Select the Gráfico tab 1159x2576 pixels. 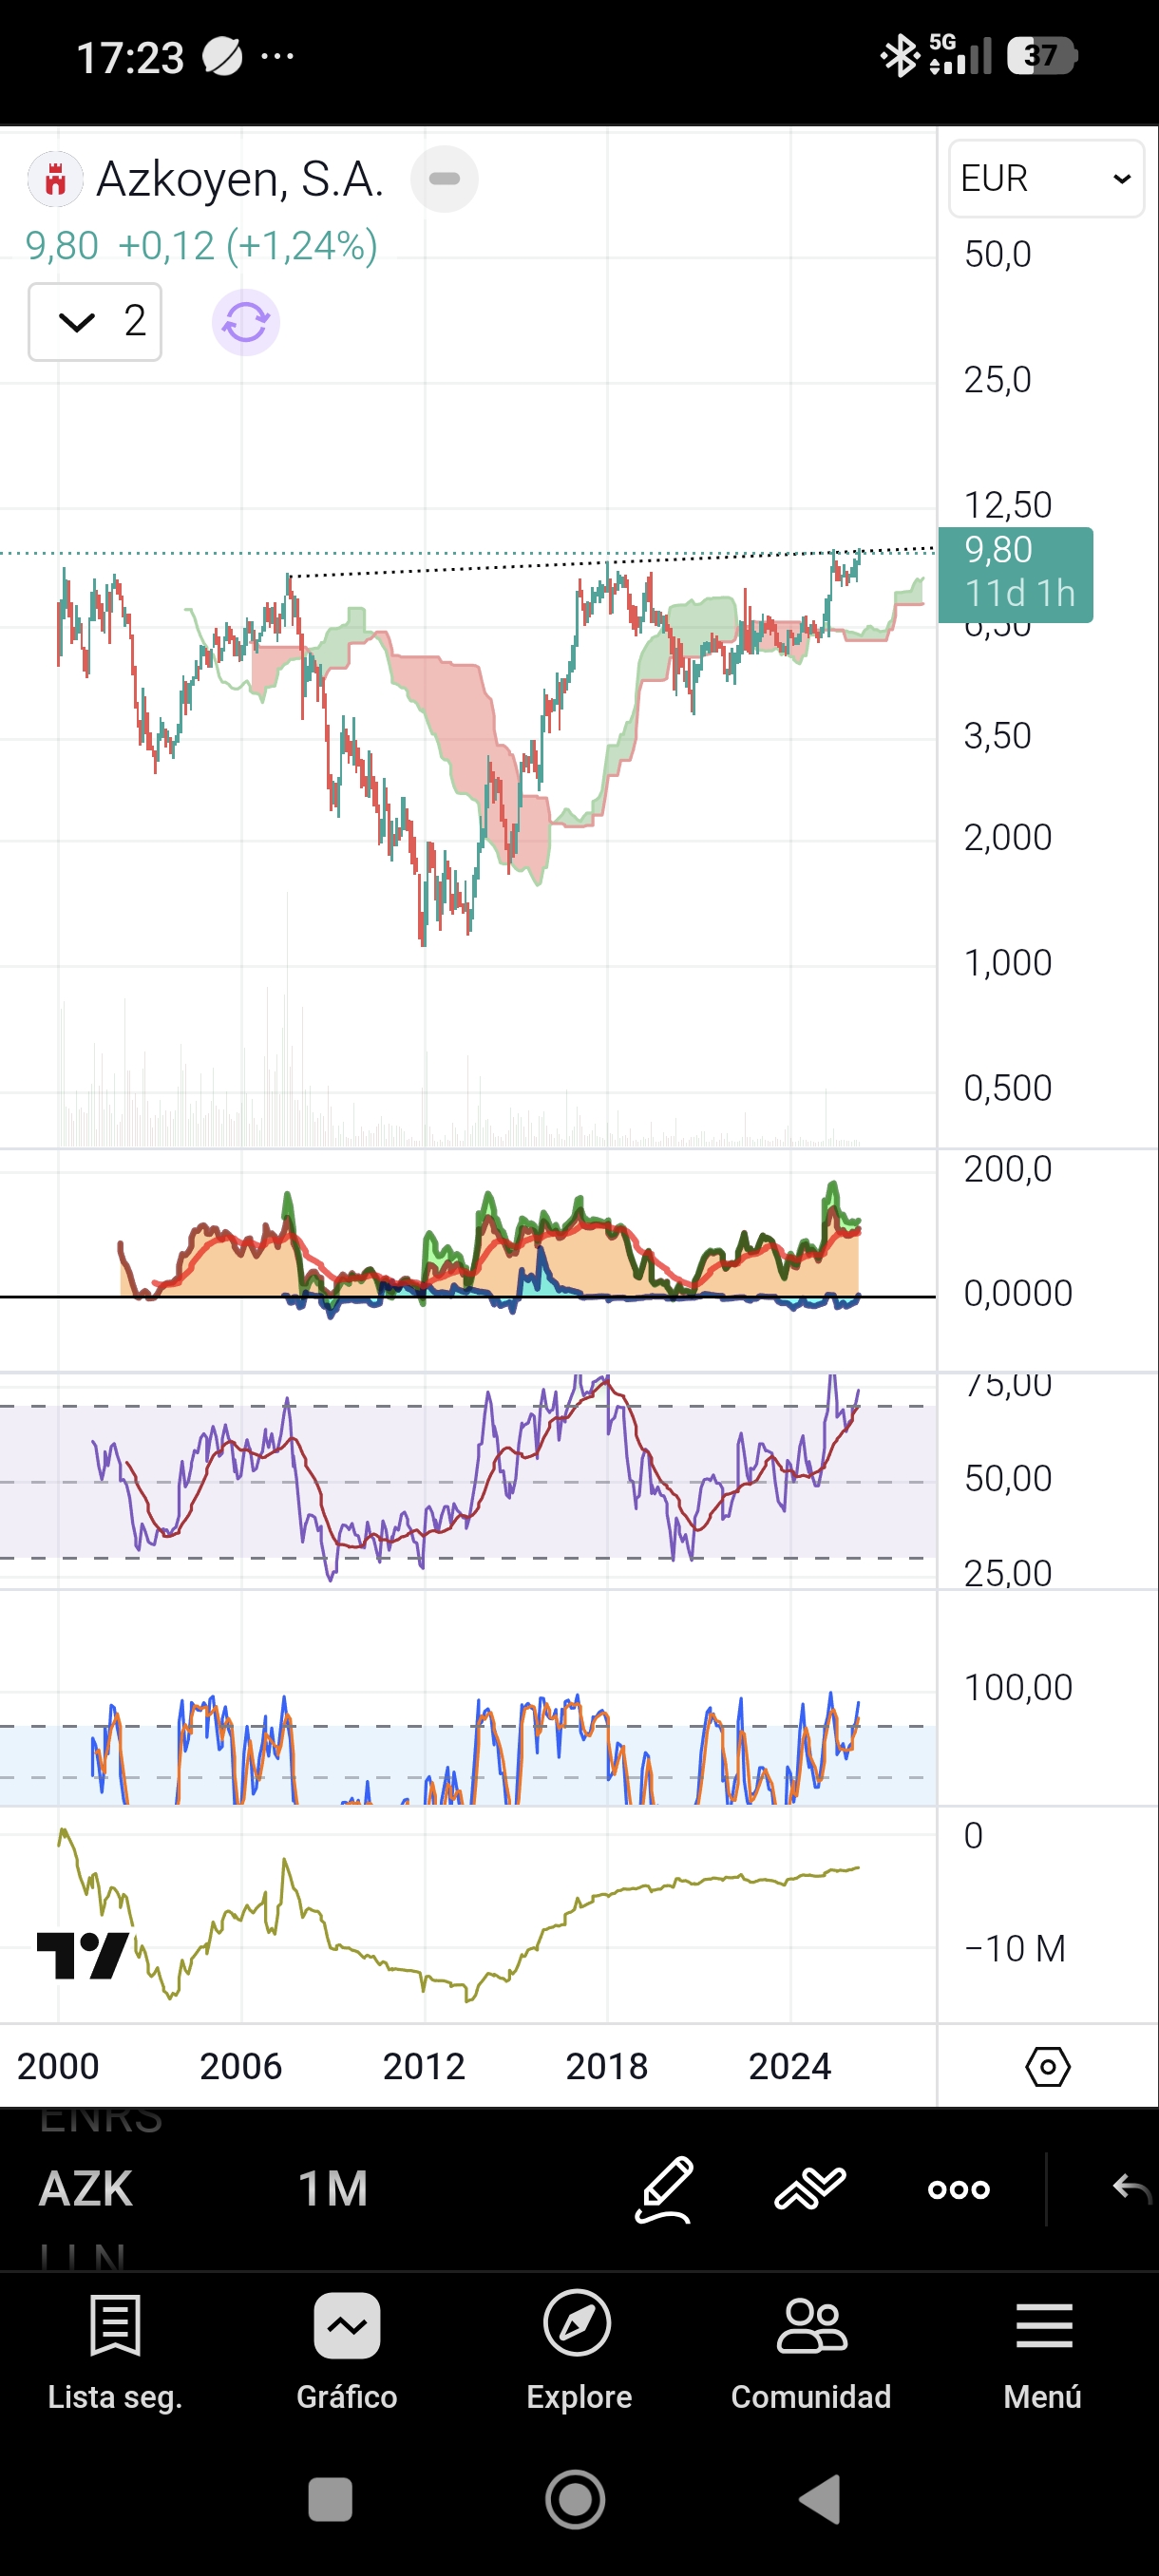pyautogui.click(x=346, y=2349)
